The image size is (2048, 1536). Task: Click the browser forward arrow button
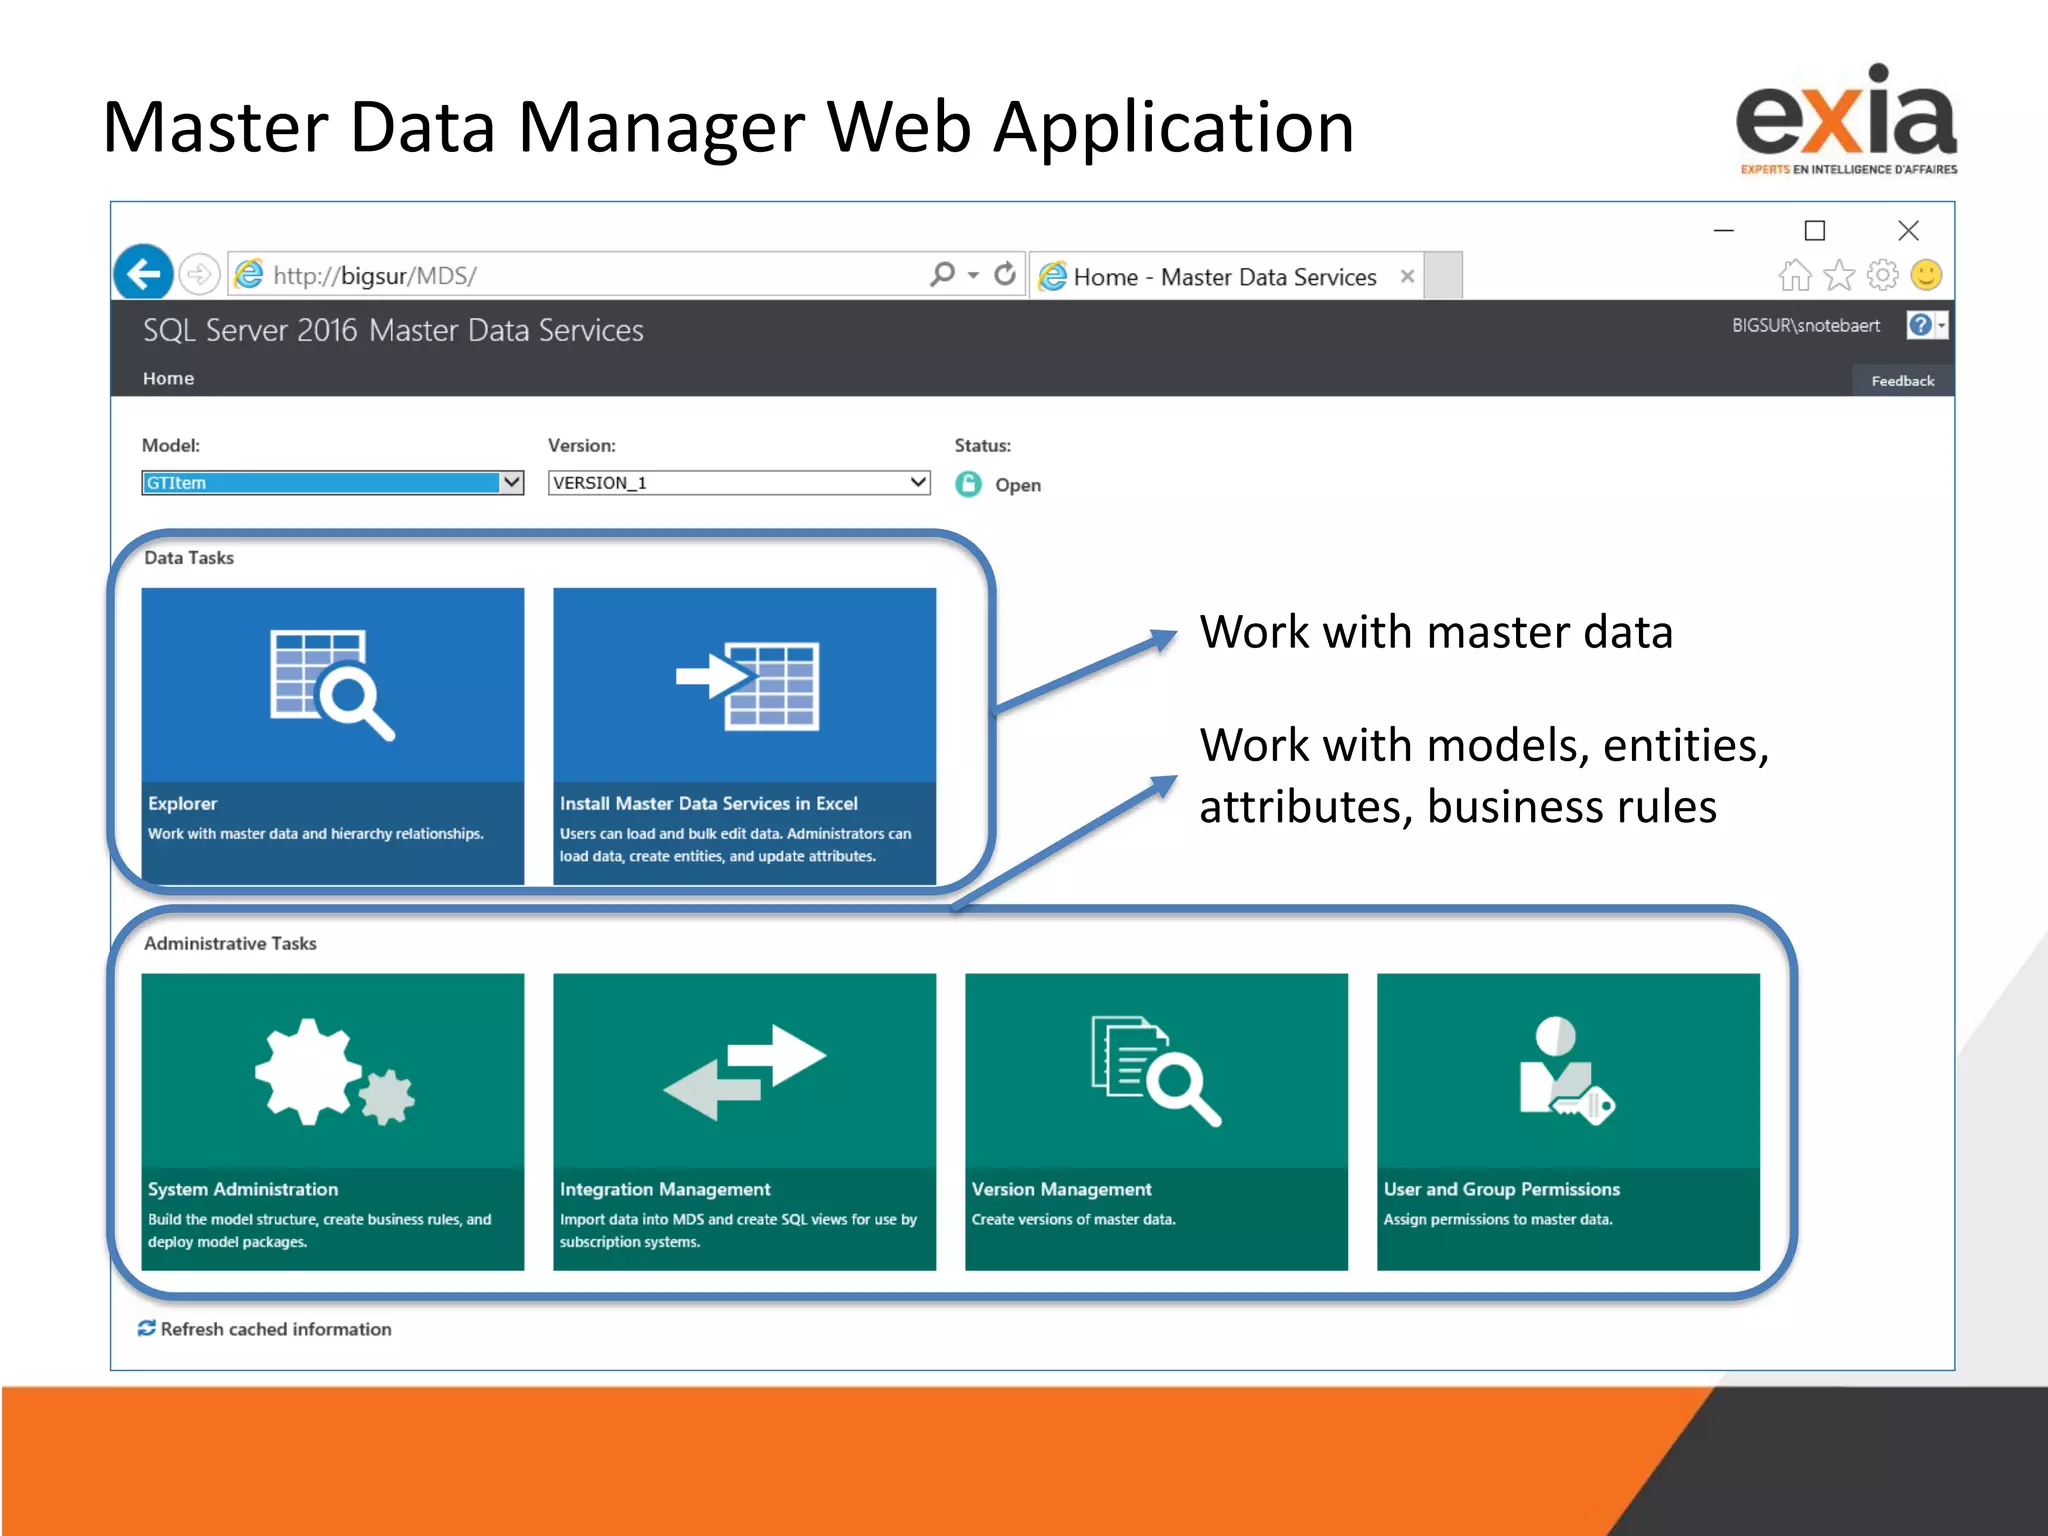(x=199, y=274)
